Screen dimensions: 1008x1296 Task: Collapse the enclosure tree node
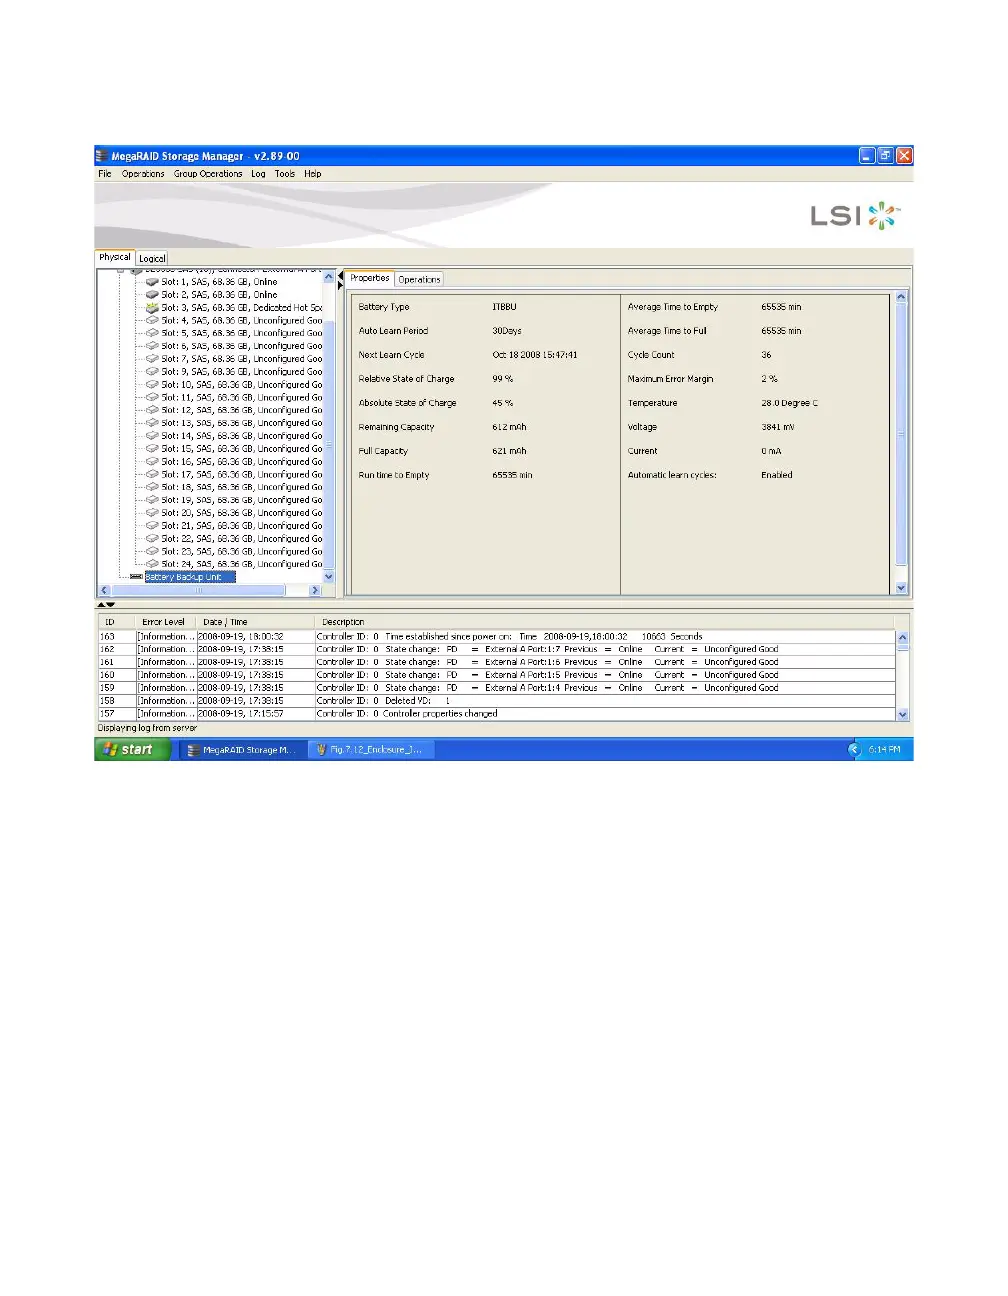121,270
